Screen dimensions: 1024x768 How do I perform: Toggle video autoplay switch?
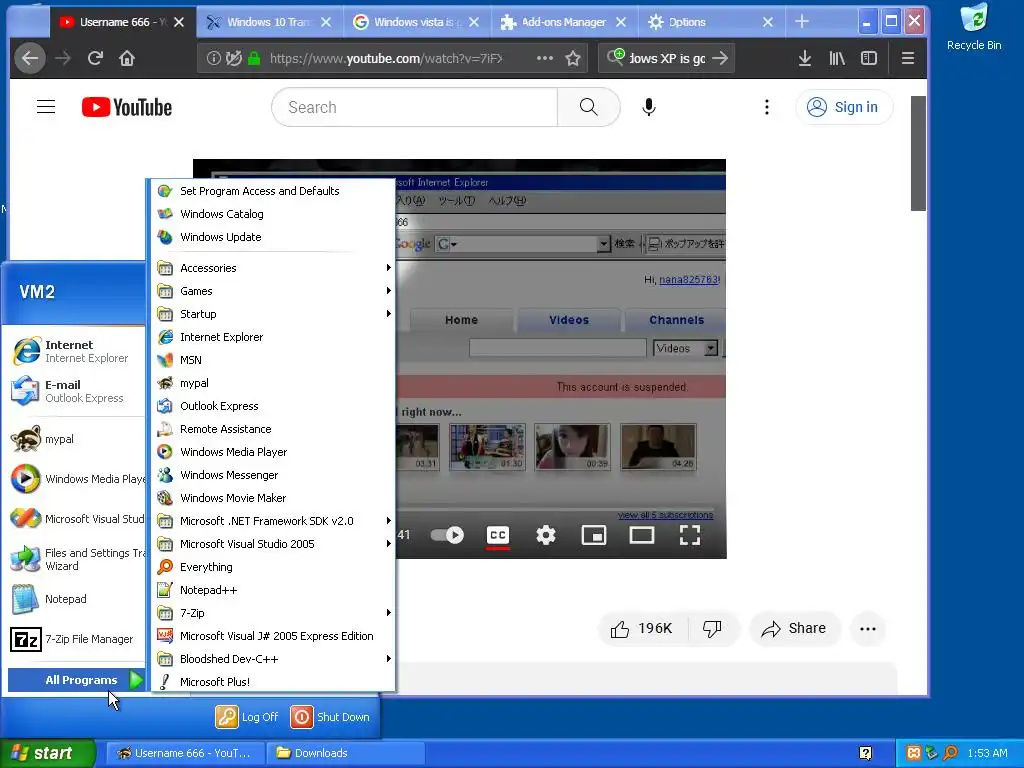pyautogui.click(x=447, y=536)
